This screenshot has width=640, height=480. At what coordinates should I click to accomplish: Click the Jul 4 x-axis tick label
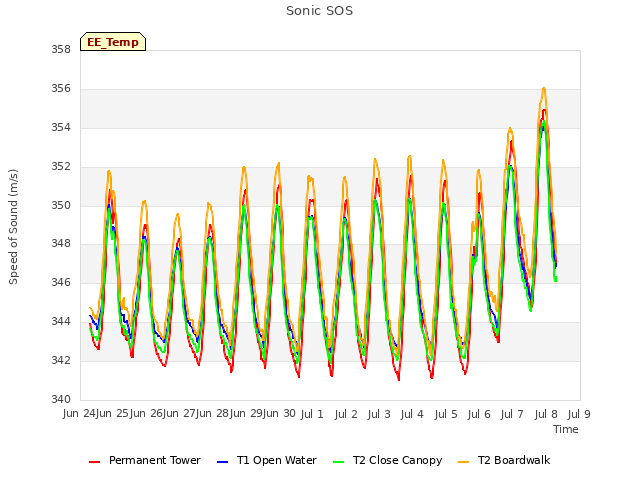(412, 414)
